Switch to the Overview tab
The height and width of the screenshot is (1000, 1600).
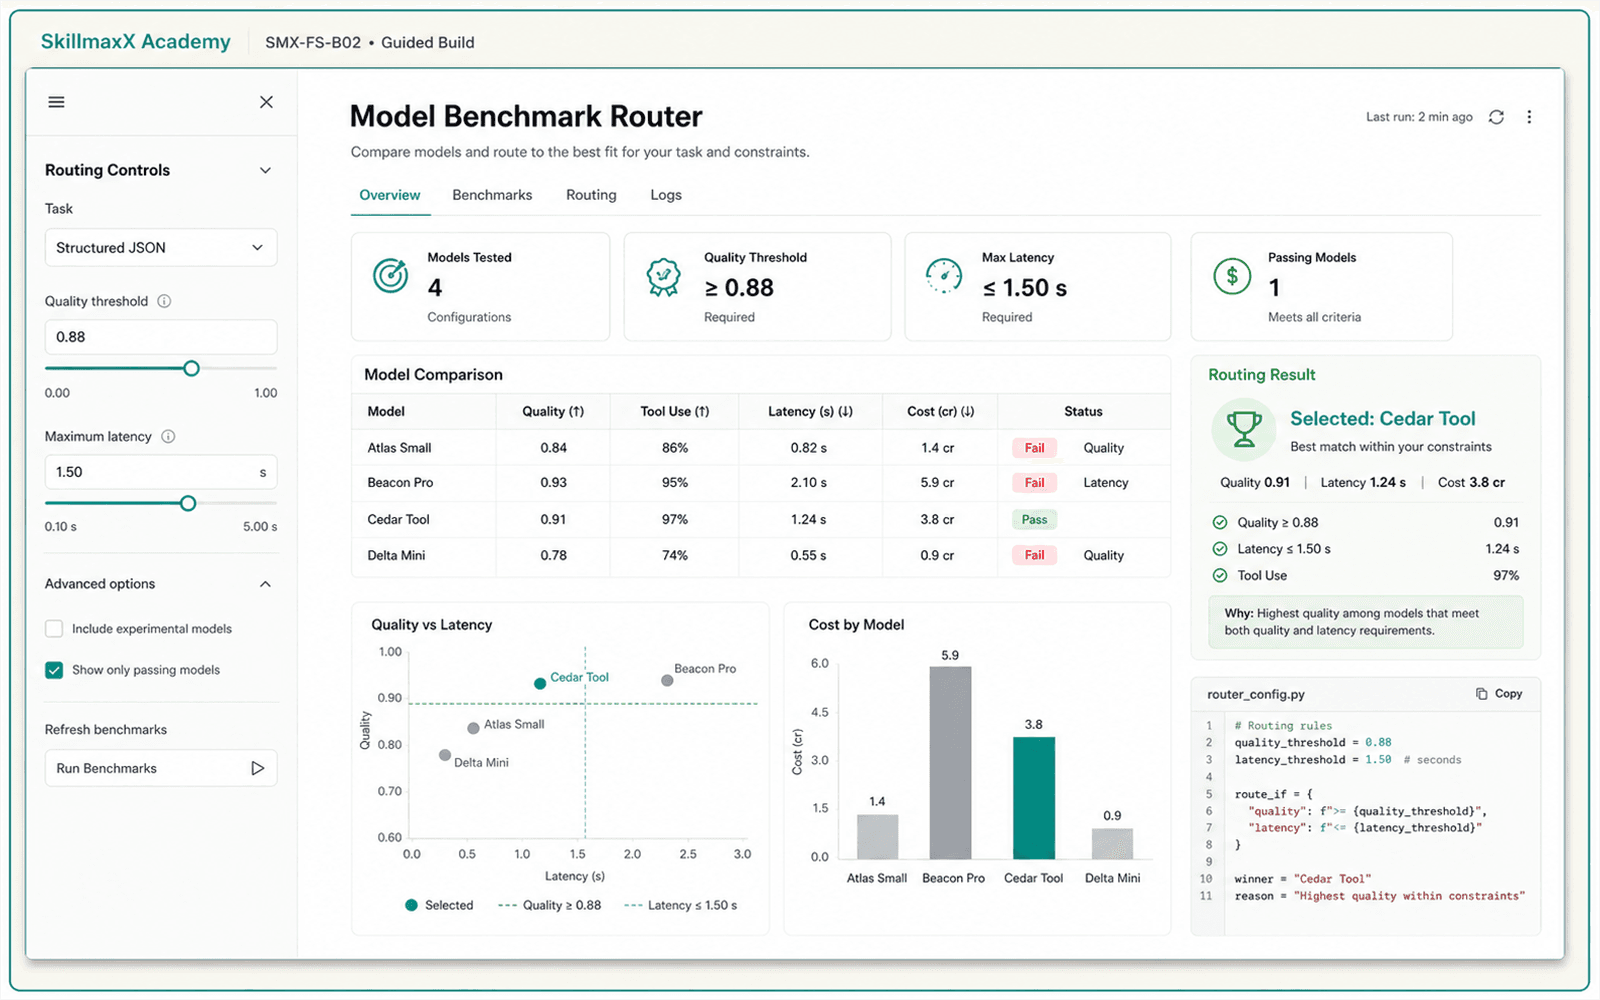click(x=390, y=195)
